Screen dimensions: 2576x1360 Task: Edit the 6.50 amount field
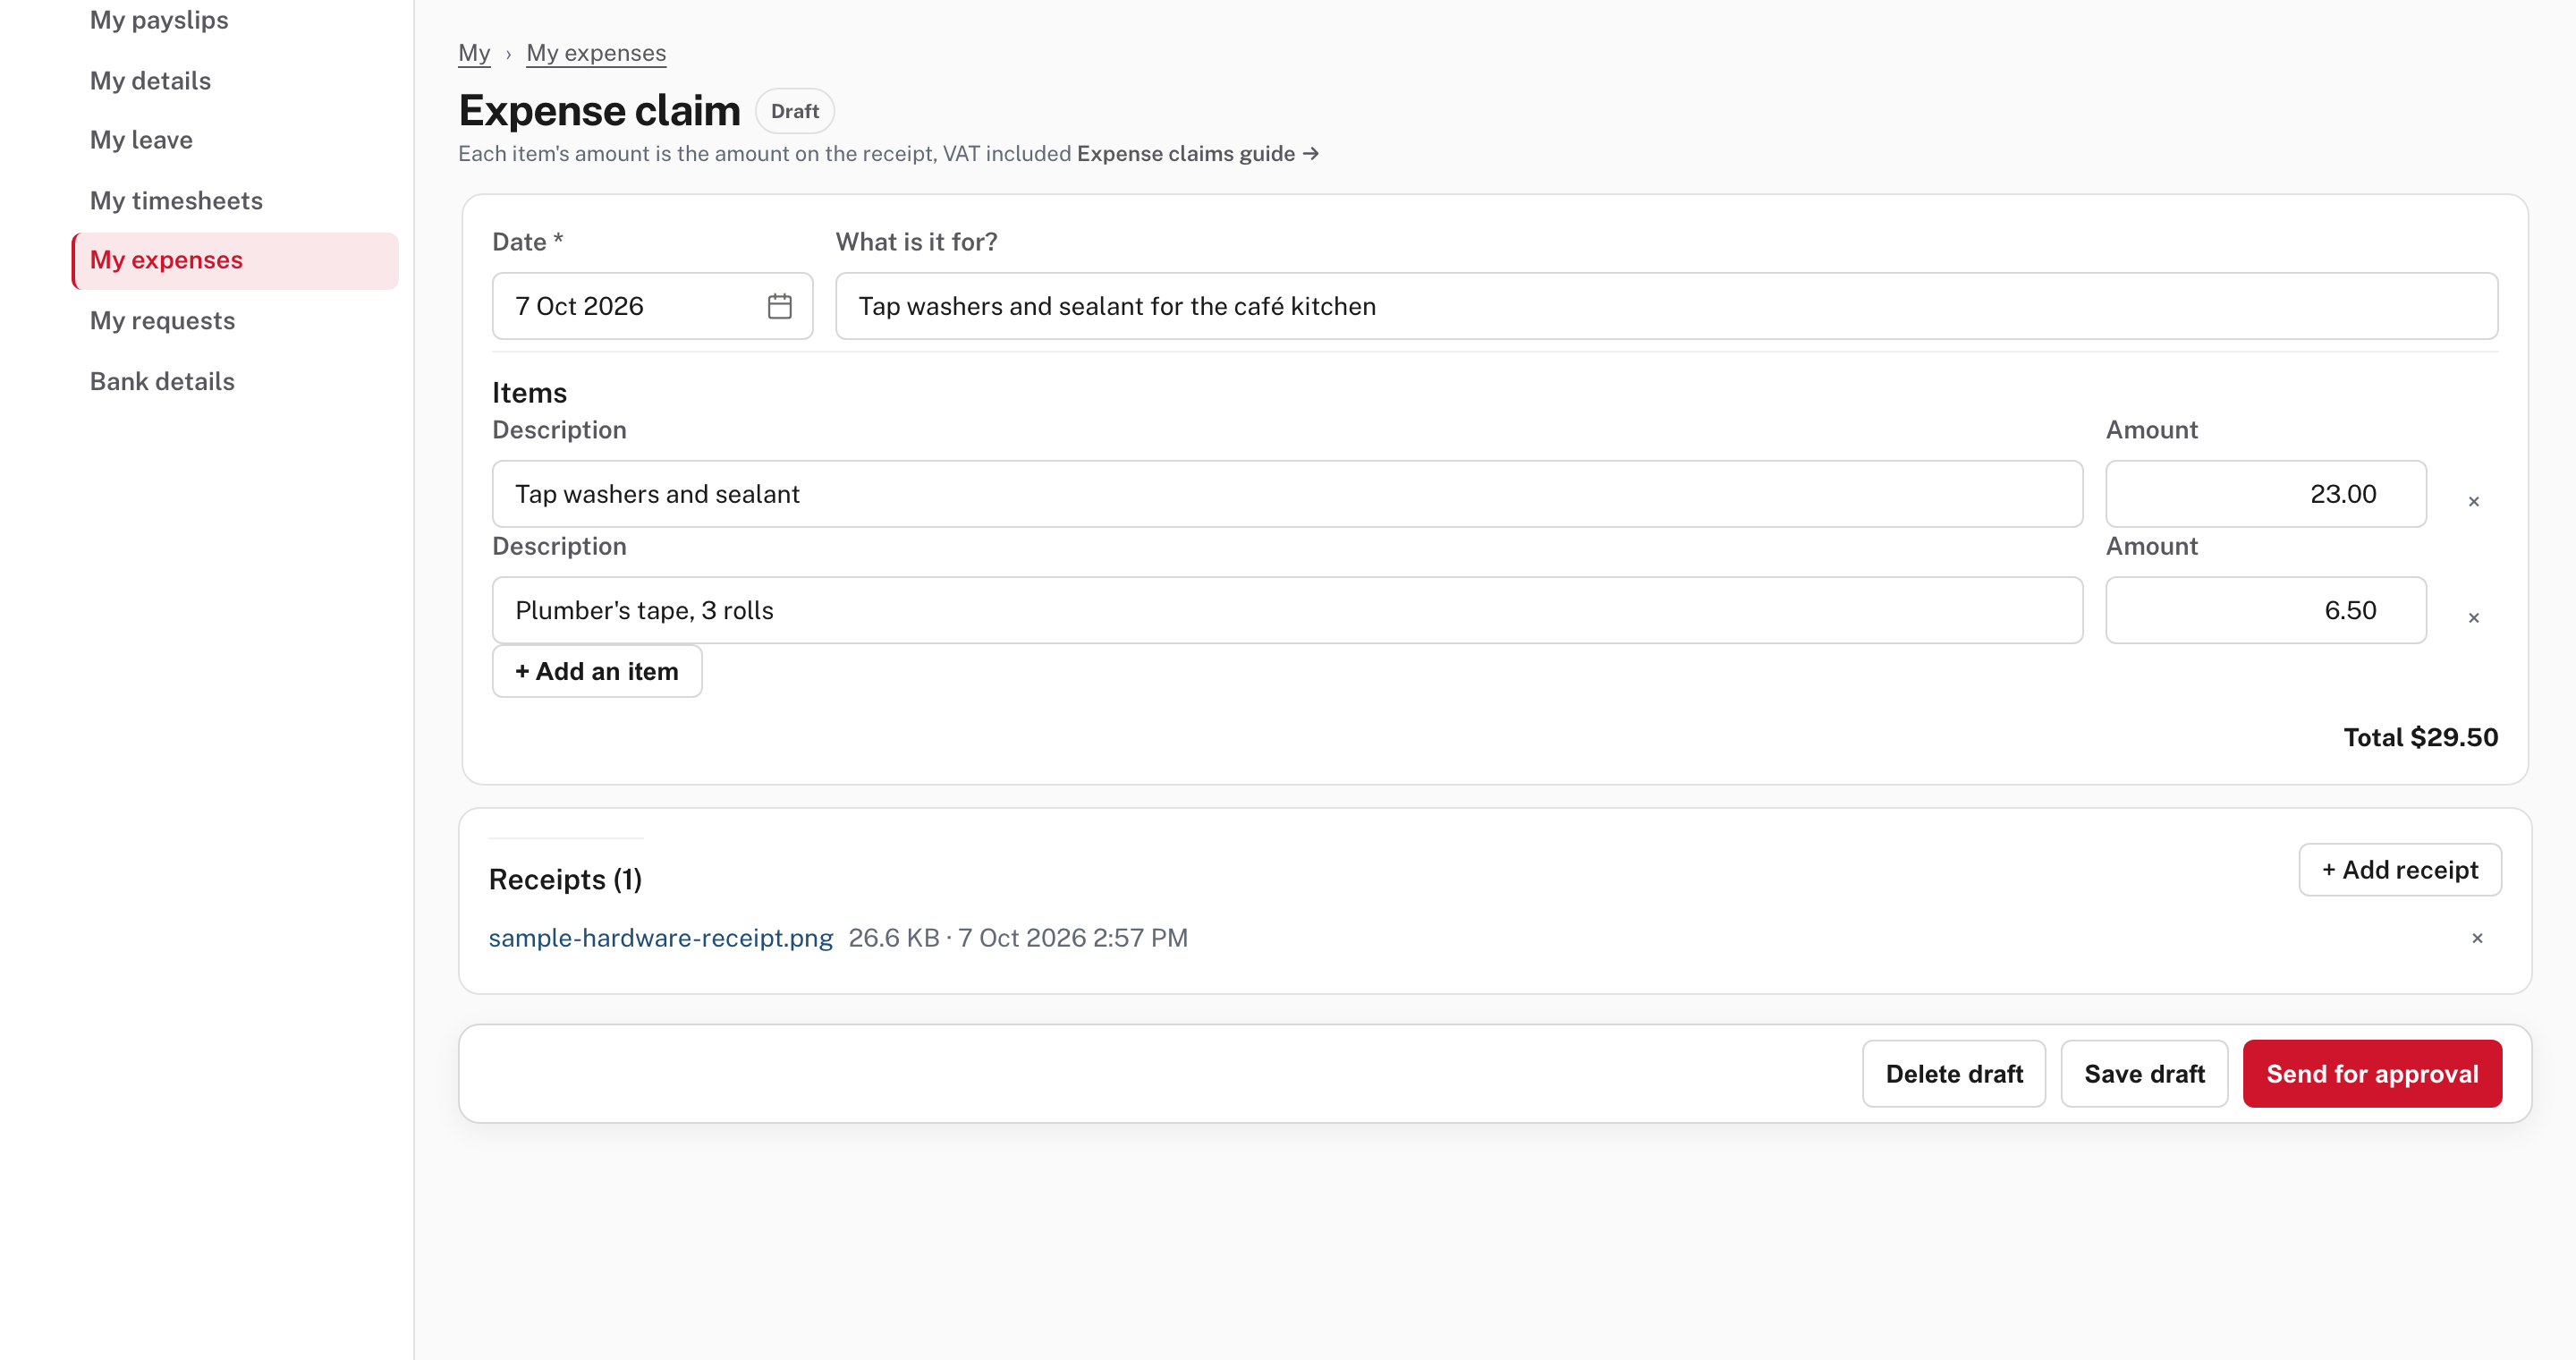[2265, 610]
